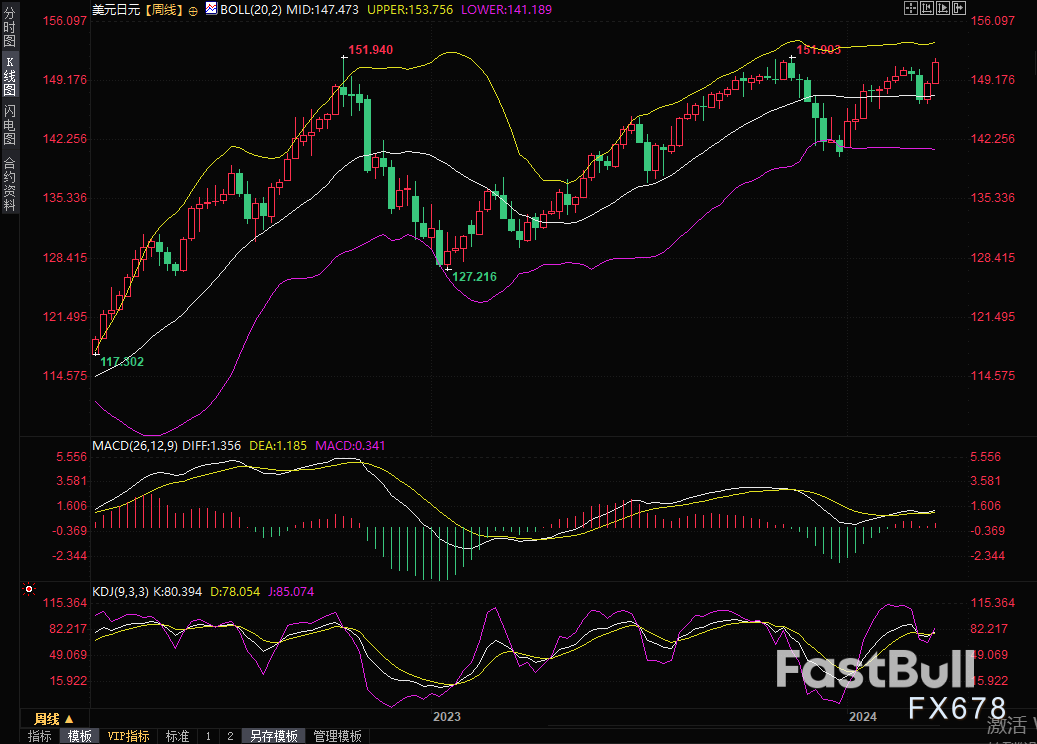Open the 闪电图 sidebar view
Screen dimensions: 1037x744
(x=9, y=122)
